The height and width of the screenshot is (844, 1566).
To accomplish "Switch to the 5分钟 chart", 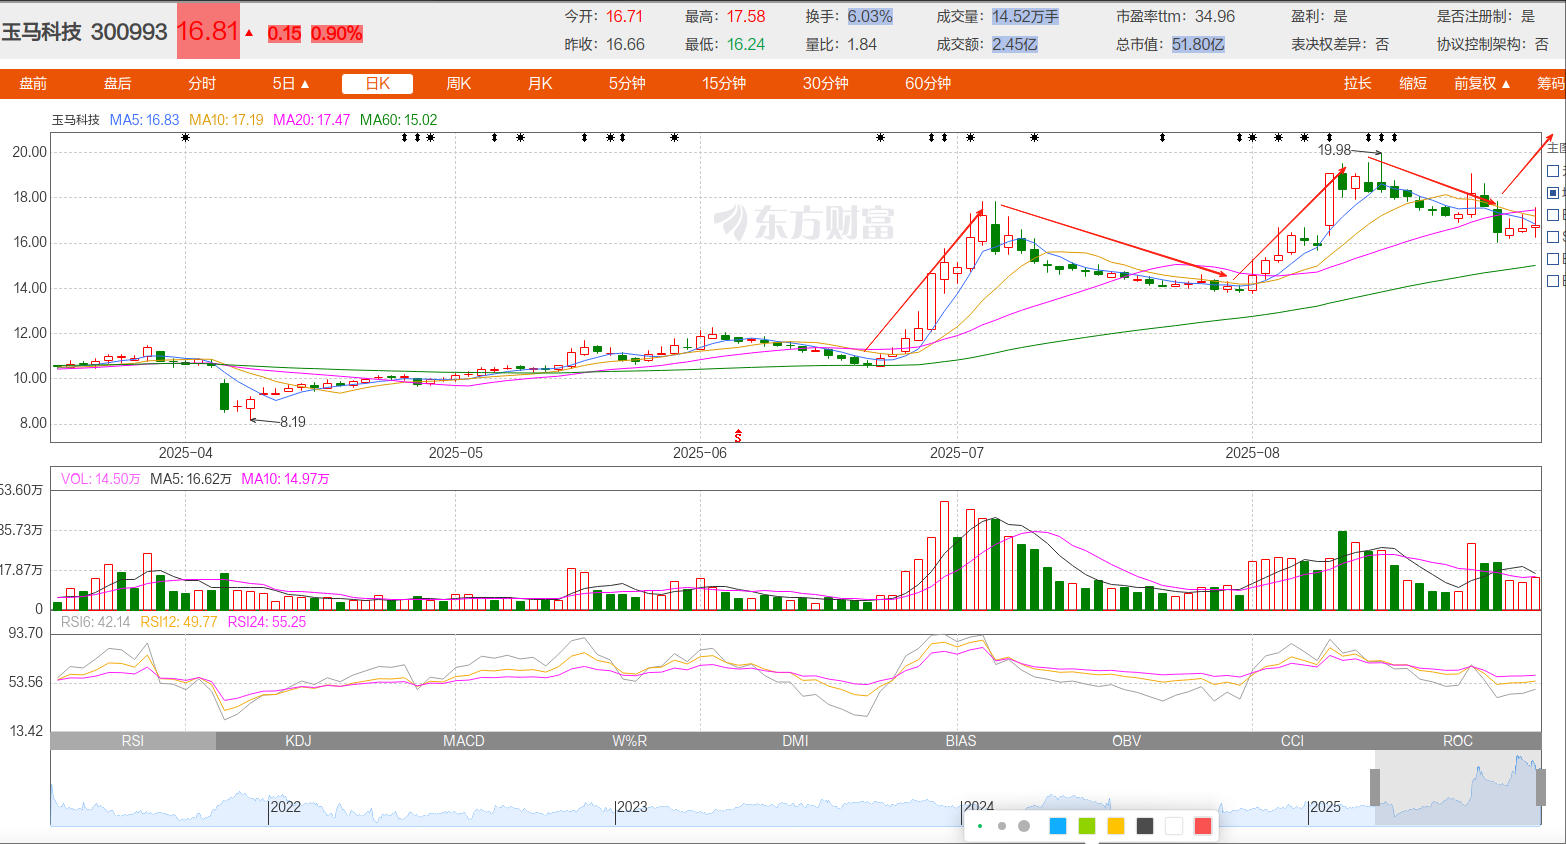I will pos(627,84).
